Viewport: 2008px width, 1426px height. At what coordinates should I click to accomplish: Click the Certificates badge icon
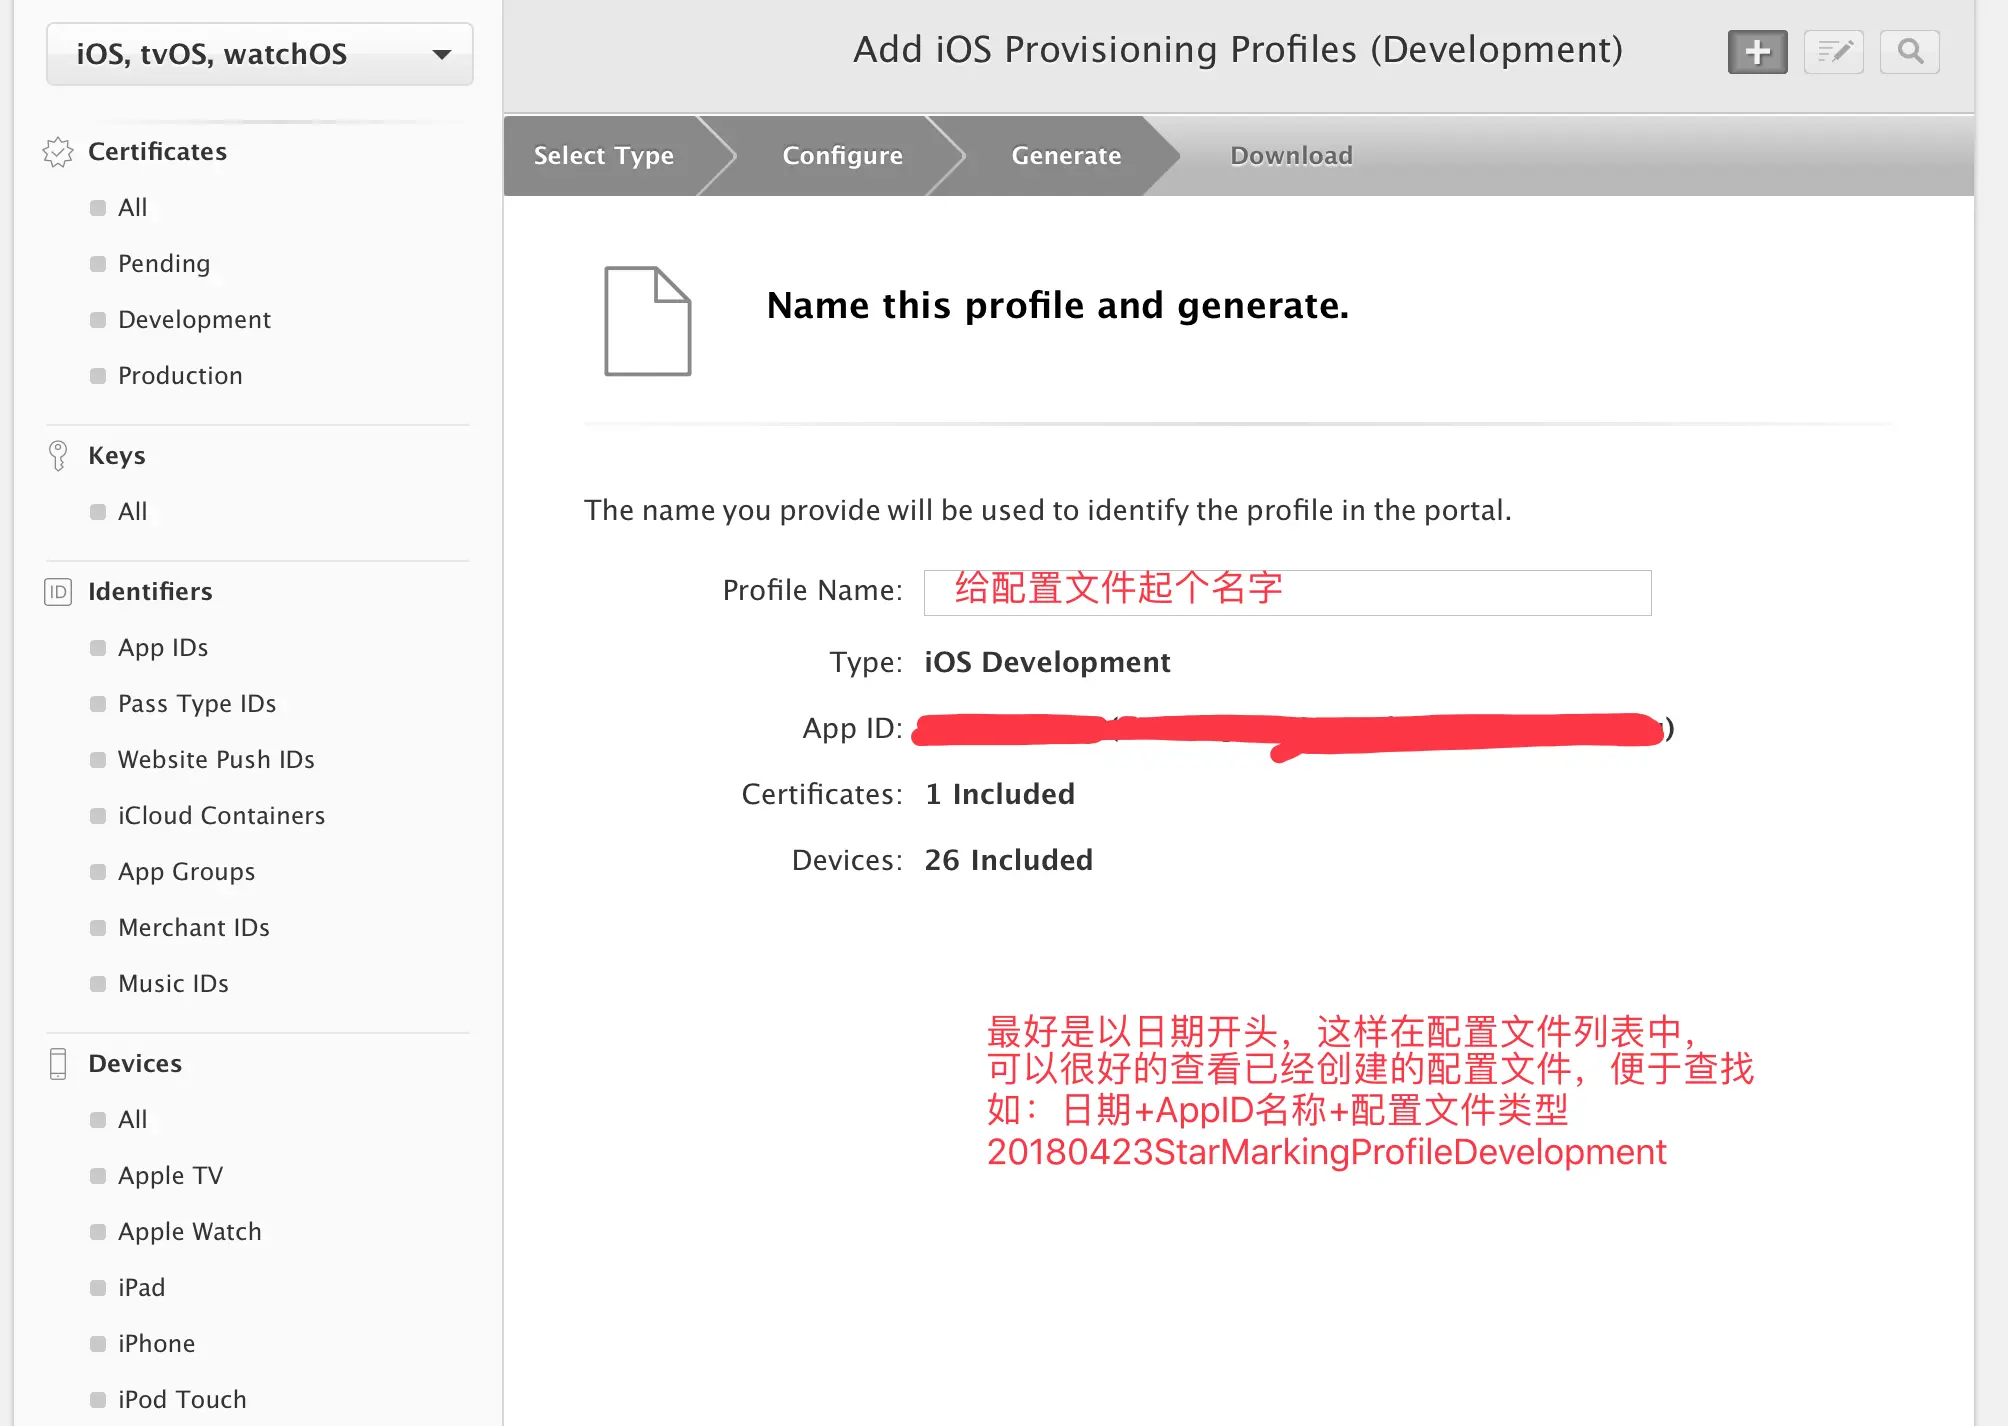58,152
